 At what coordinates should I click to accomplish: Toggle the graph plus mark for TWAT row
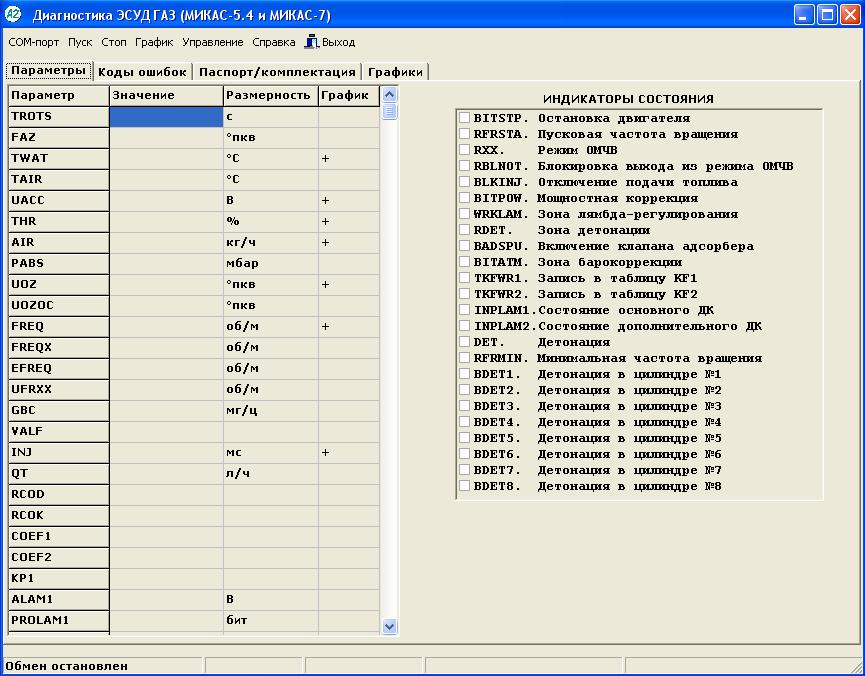pos(325,158)
